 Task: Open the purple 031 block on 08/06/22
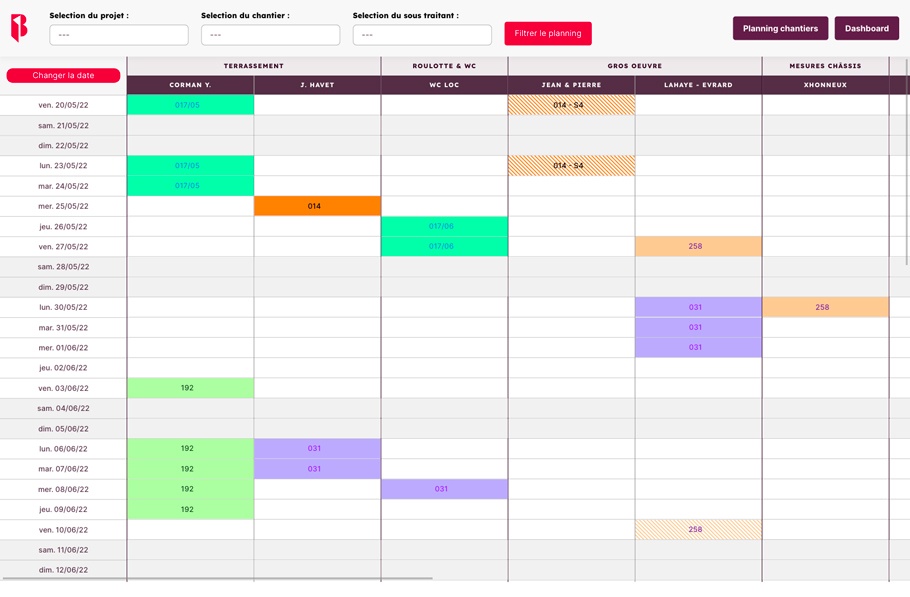pyautogui.click(x=444, y=489)
